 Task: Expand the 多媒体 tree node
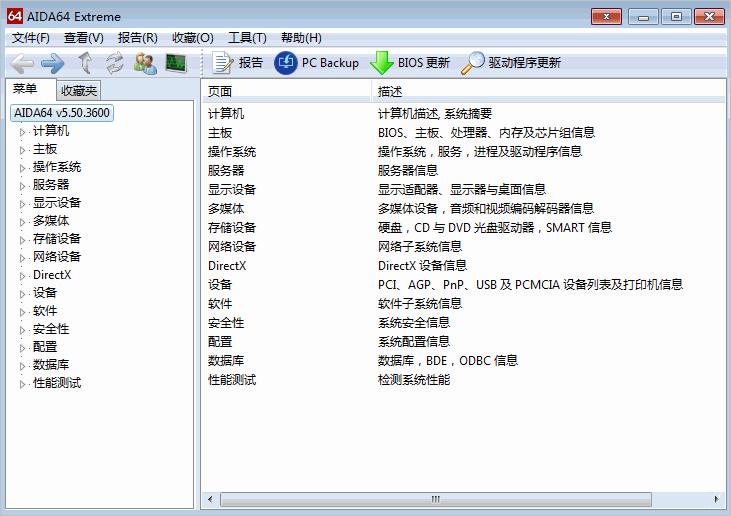(x=22, y=222)
